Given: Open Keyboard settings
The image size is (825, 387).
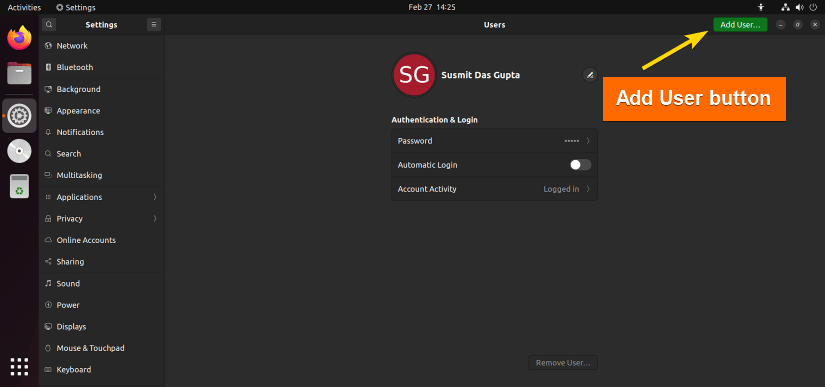Looking at the screenshot, I should [102, 370].
